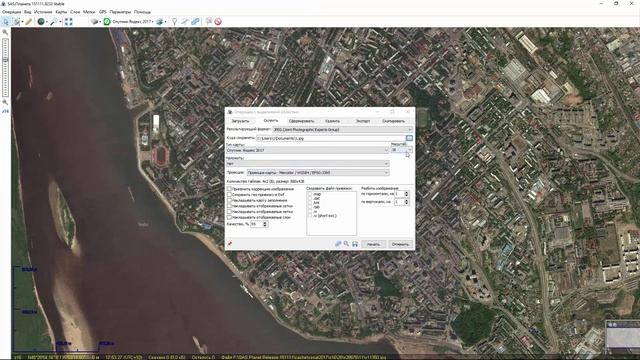The image size is (640, 360).
Task: Enable 'Накладывать отображаемые метки' checkbox
Action: point(229,212)
